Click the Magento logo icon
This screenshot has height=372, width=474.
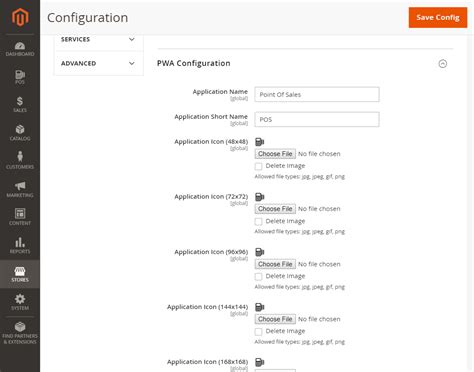(x=20, y=17)
